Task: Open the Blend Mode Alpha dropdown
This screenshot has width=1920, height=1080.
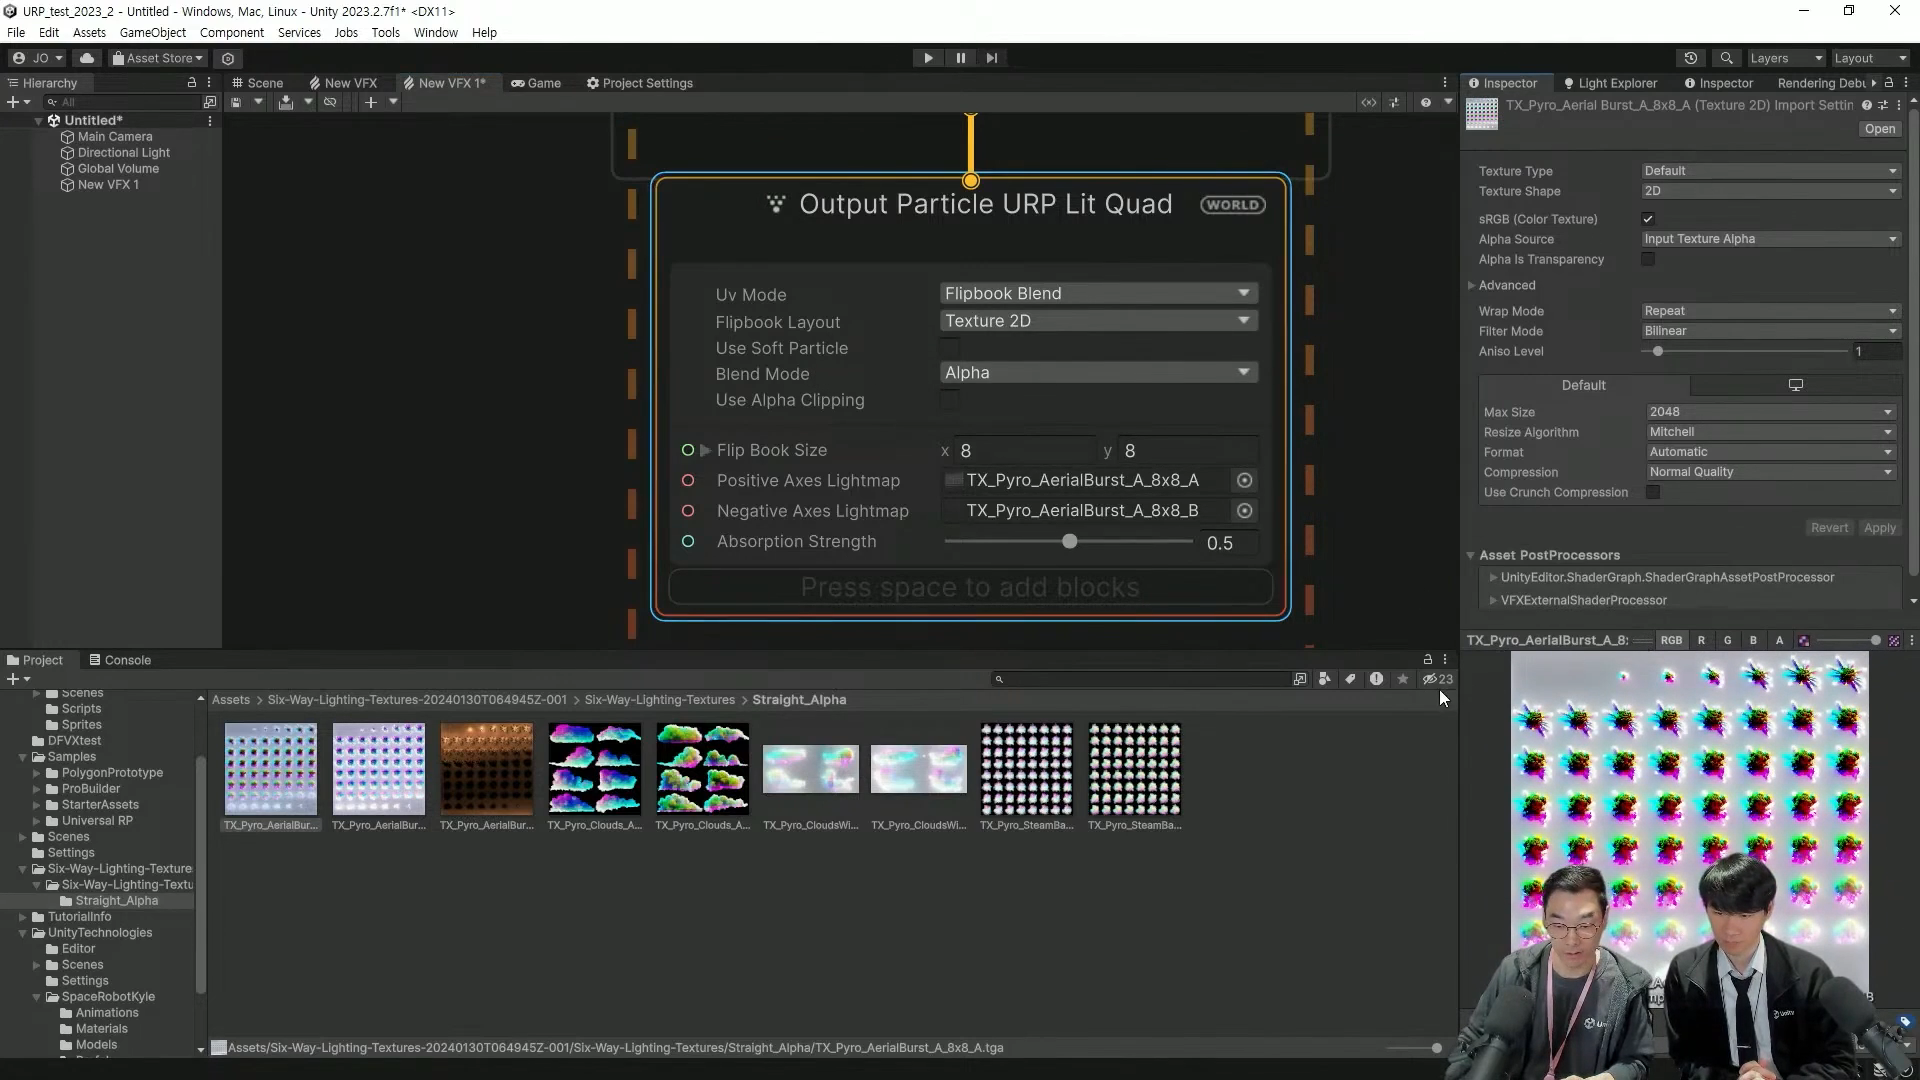Action: [x=1098, y=373]
